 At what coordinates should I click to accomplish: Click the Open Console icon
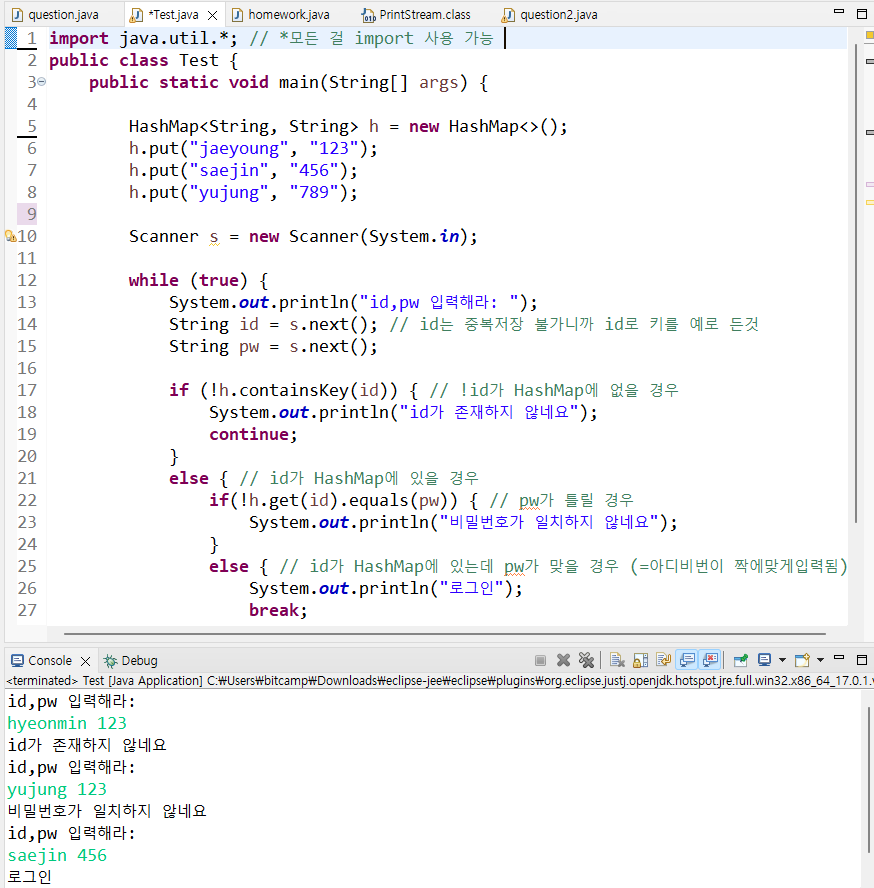coord(802,660)
